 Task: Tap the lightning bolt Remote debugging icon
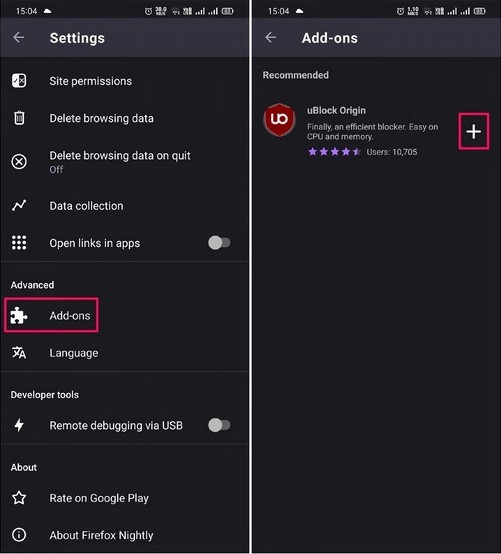19,425
